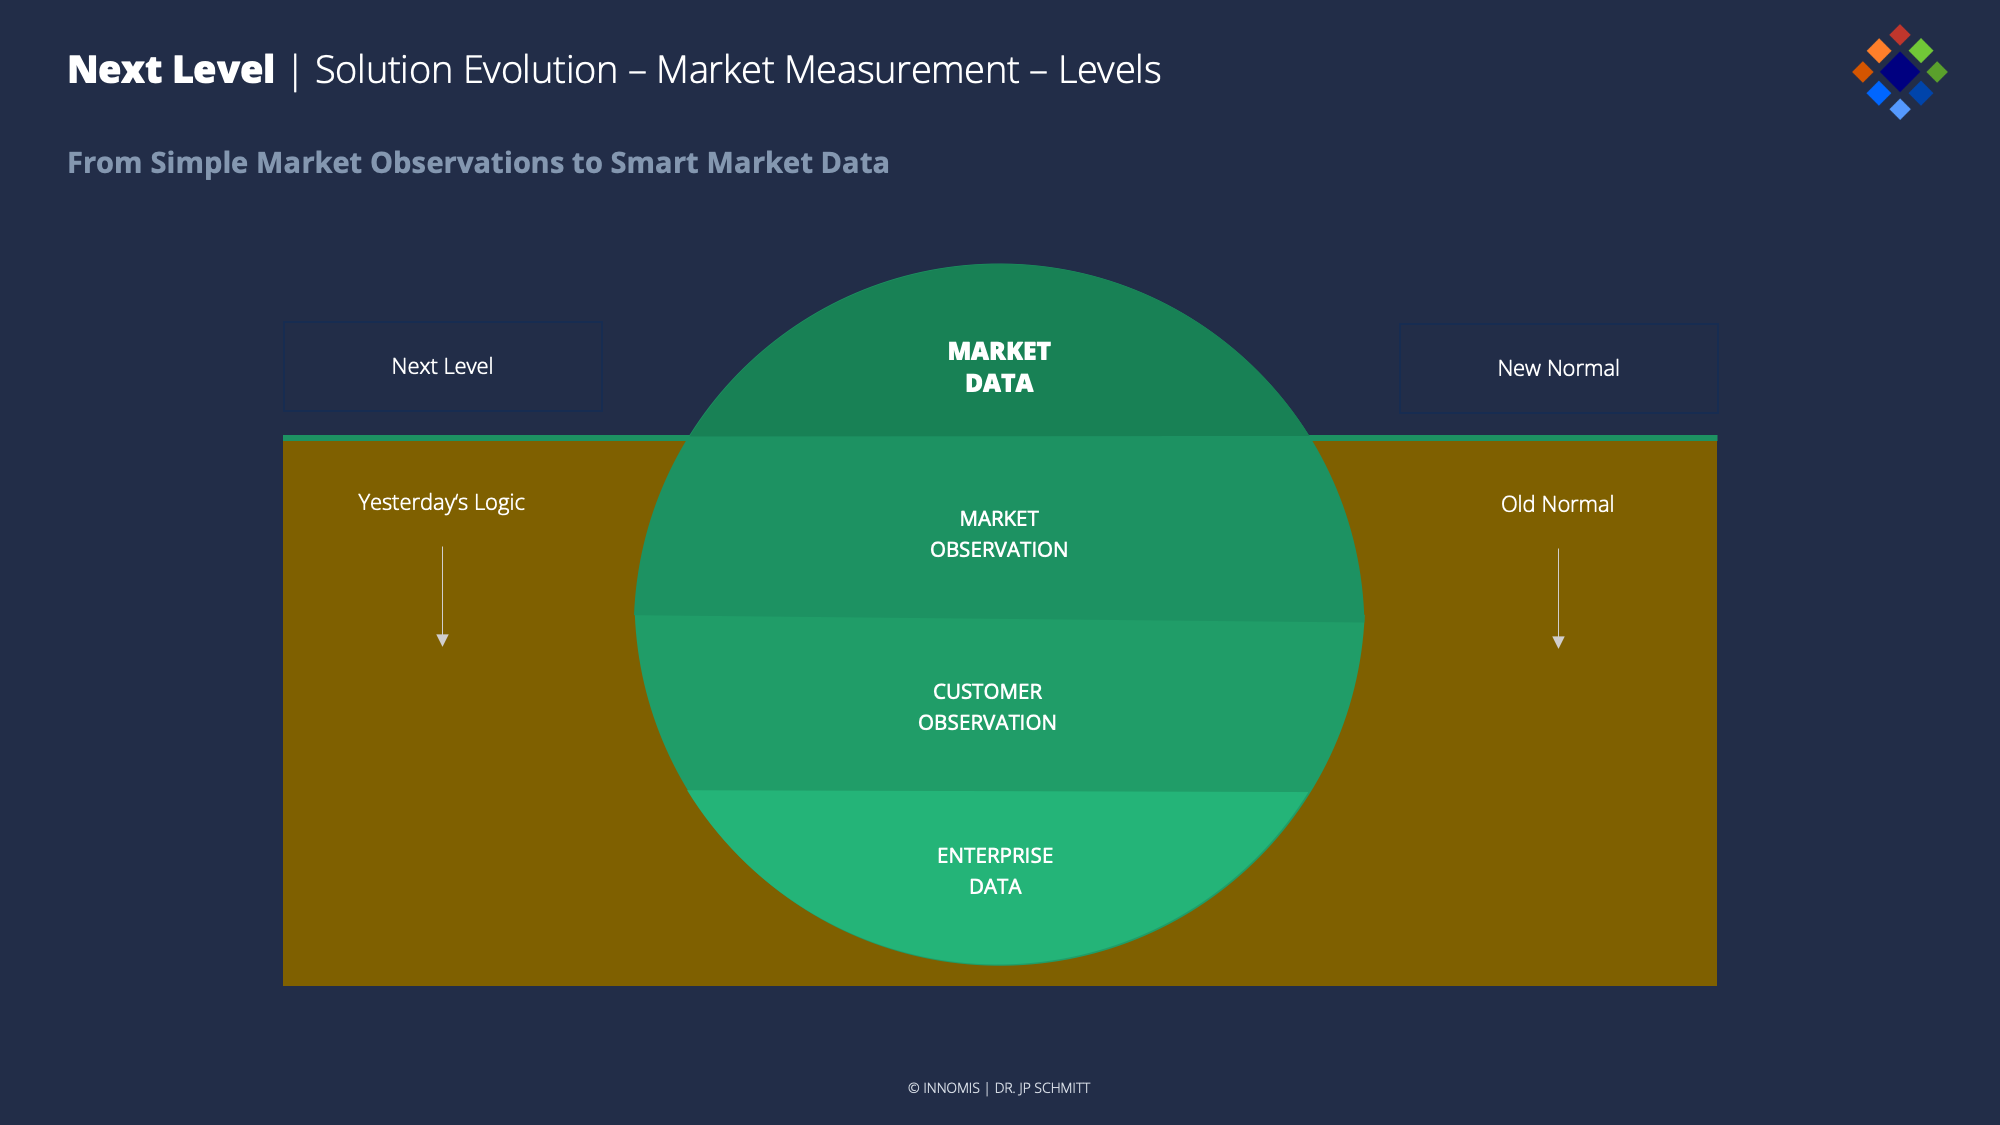Image resolution: width=2000 pixels, height=1125 pixels.
Task: Click the arrow below Yesterday's Logic
Action: 442,596
